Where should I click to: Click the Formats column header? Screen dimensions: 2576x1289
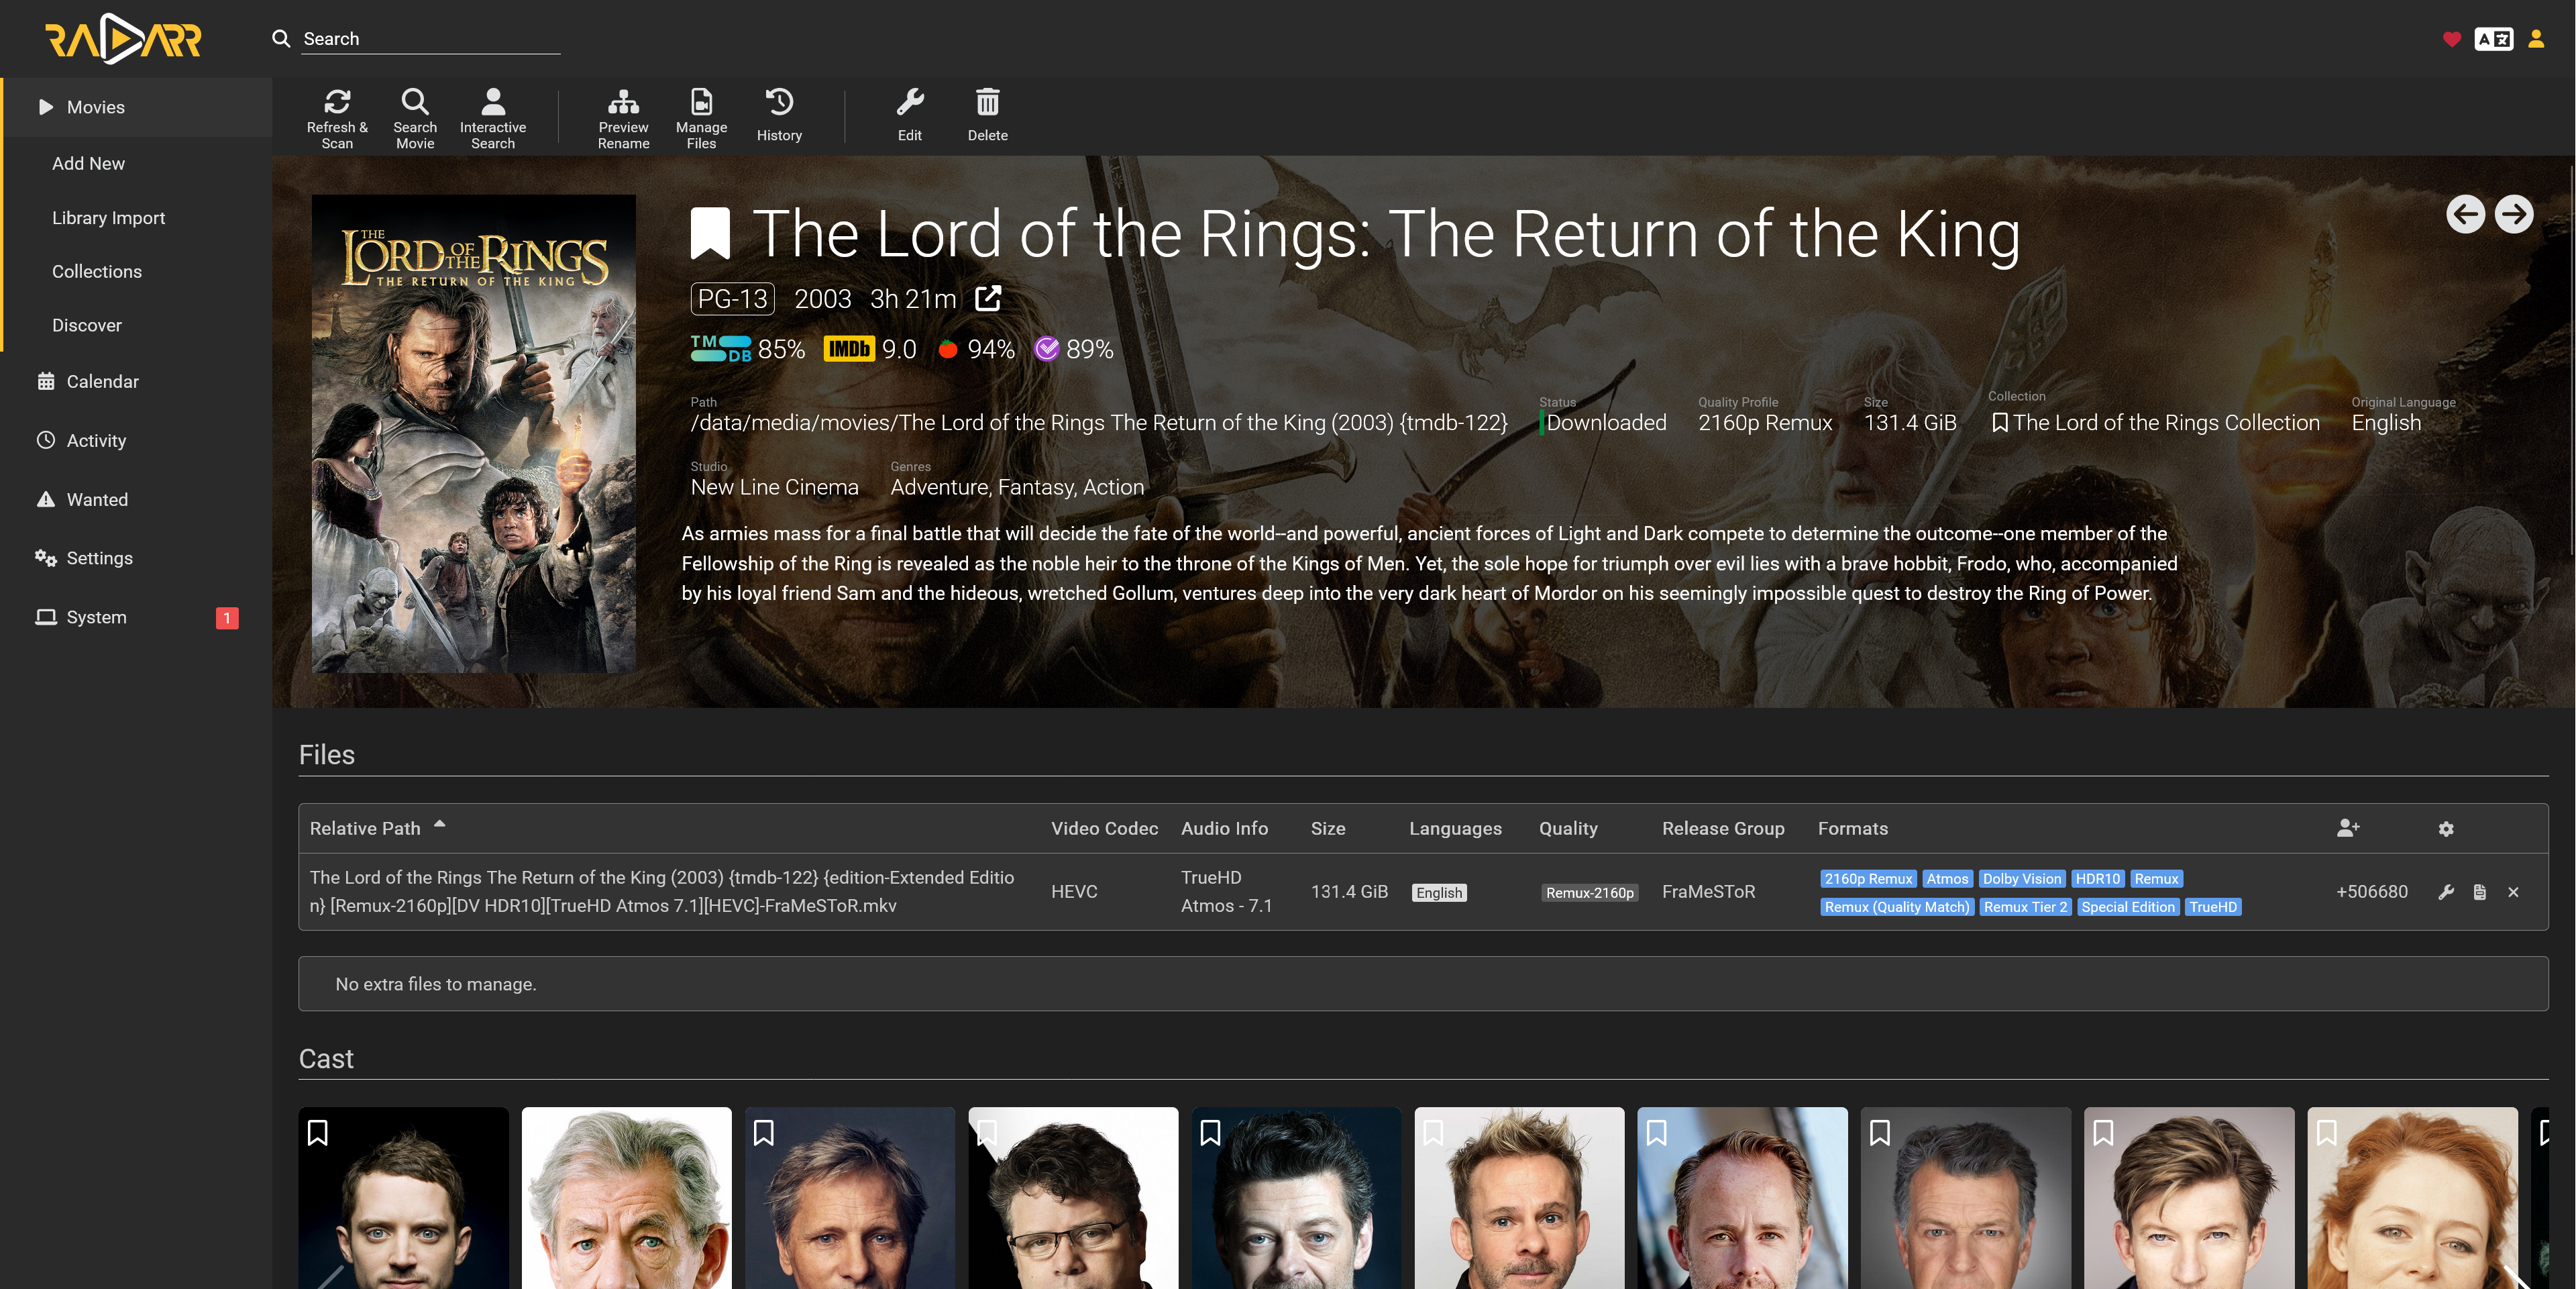tap(1853, 828)
